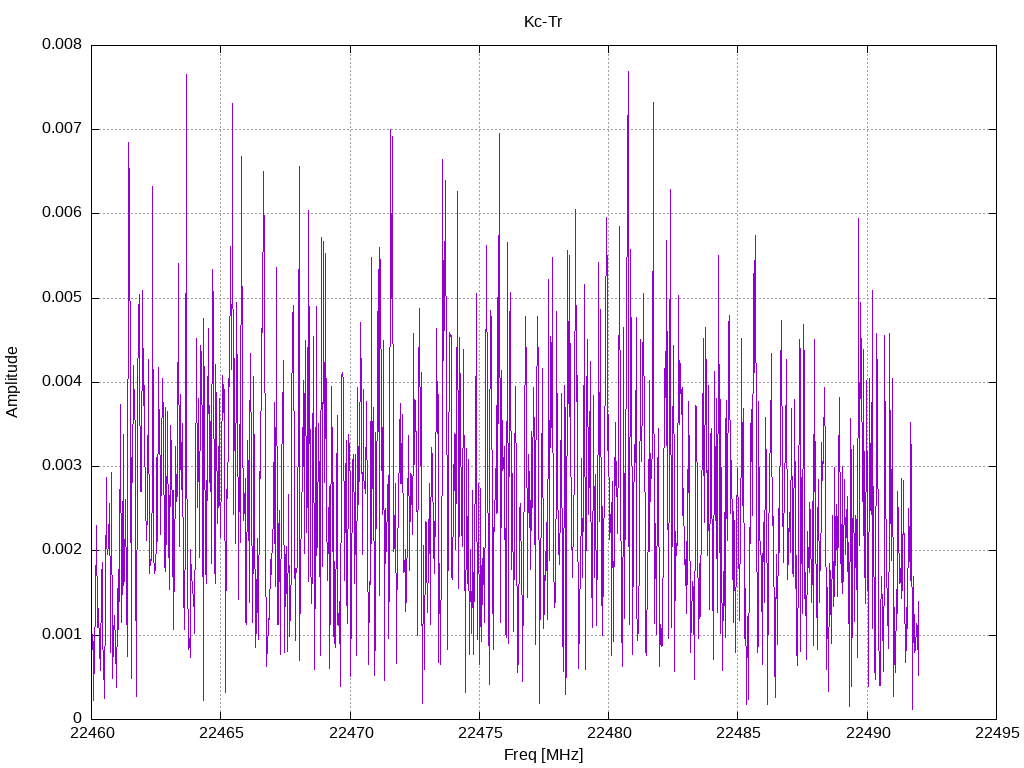Select the 'Freq [MHz]' x-axis label

point(543,755)
